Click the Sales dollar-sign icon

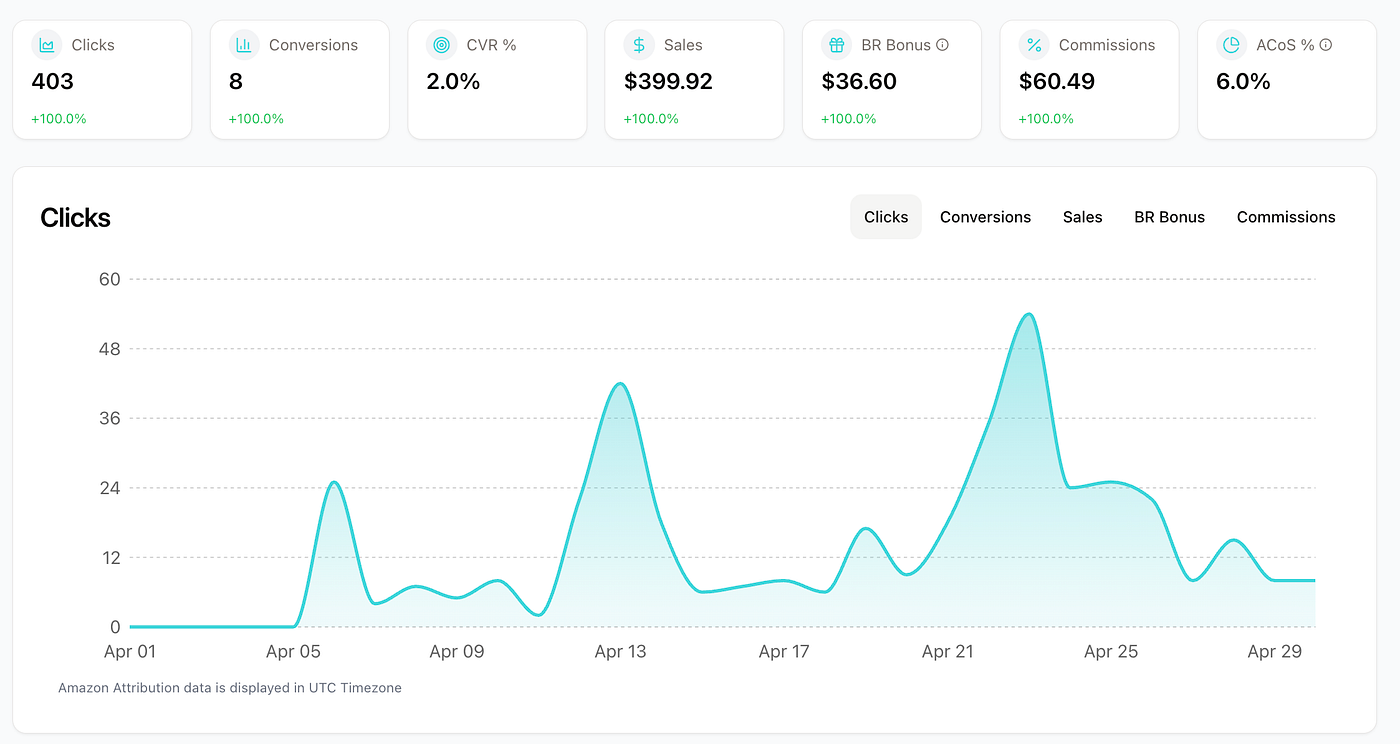[639, 45]
